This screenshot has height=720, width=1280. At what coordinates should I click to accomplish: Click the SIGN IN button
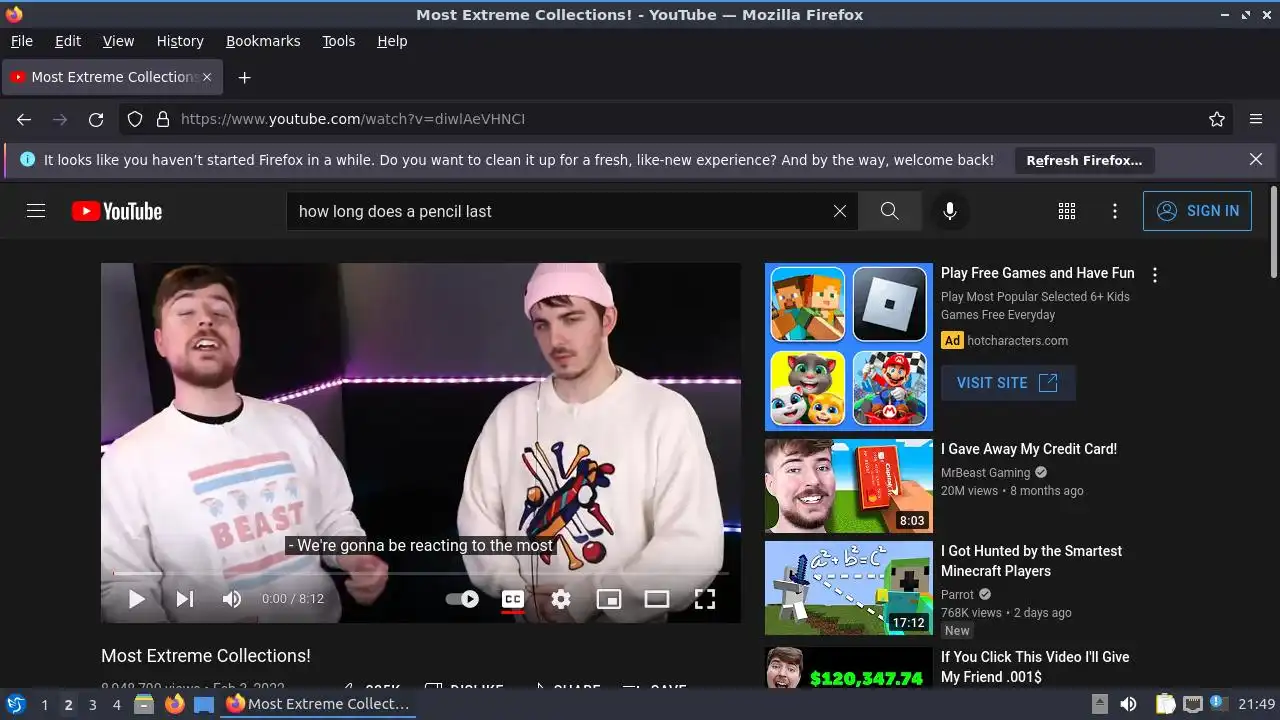click(1197, 211)
